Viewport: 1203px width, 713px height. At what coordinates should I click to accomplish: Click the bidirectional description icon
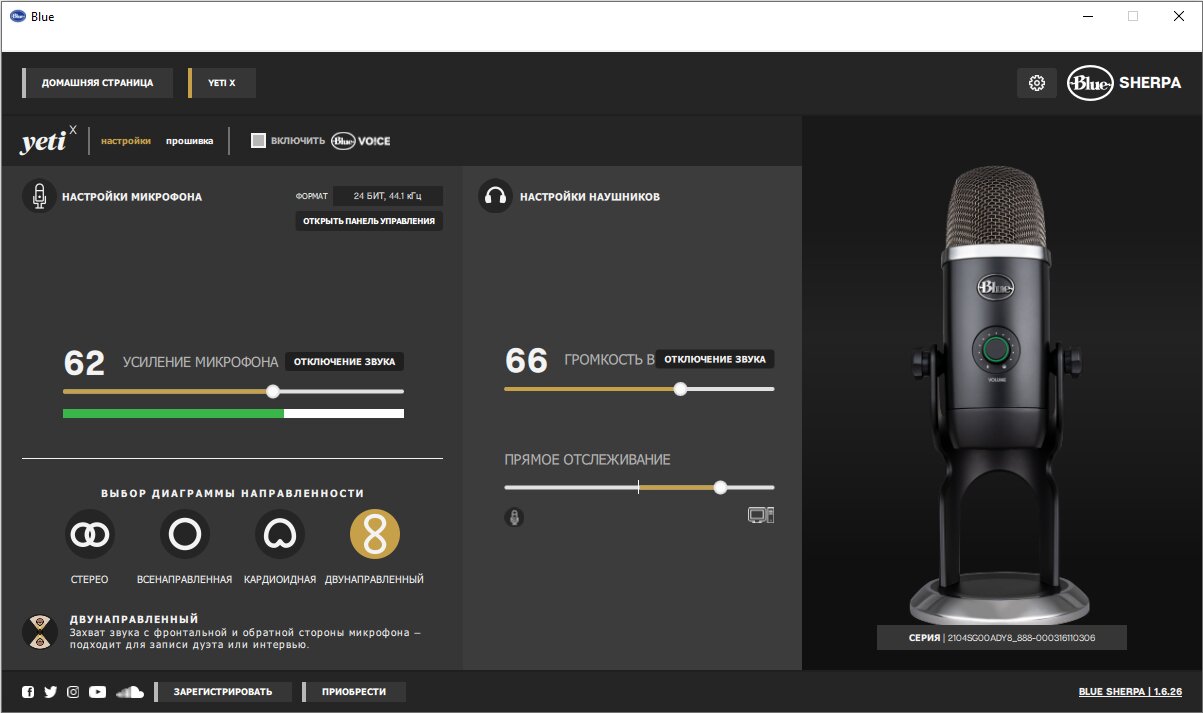pos(39,632)
